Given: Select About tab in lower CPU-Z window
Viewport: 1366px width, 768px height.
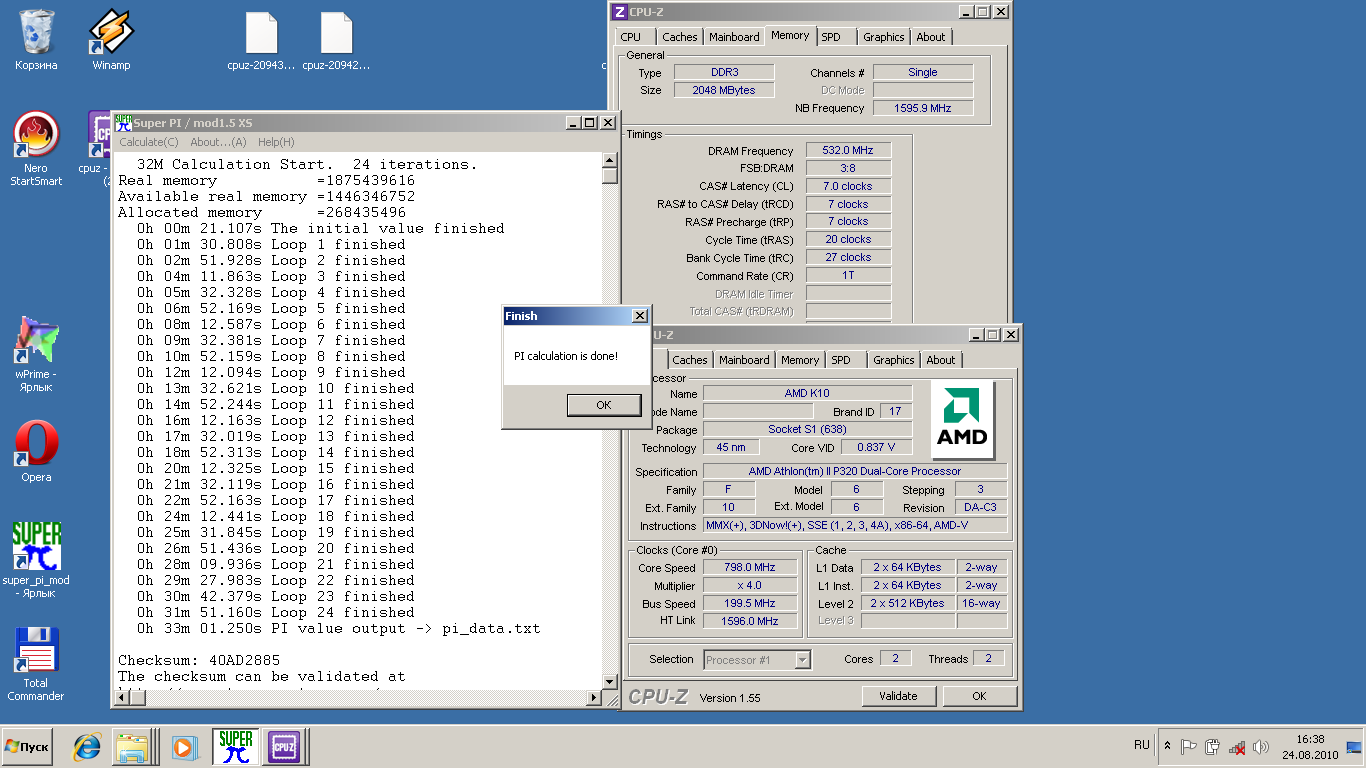Looking at the screenshot, I should coord(940,360).
